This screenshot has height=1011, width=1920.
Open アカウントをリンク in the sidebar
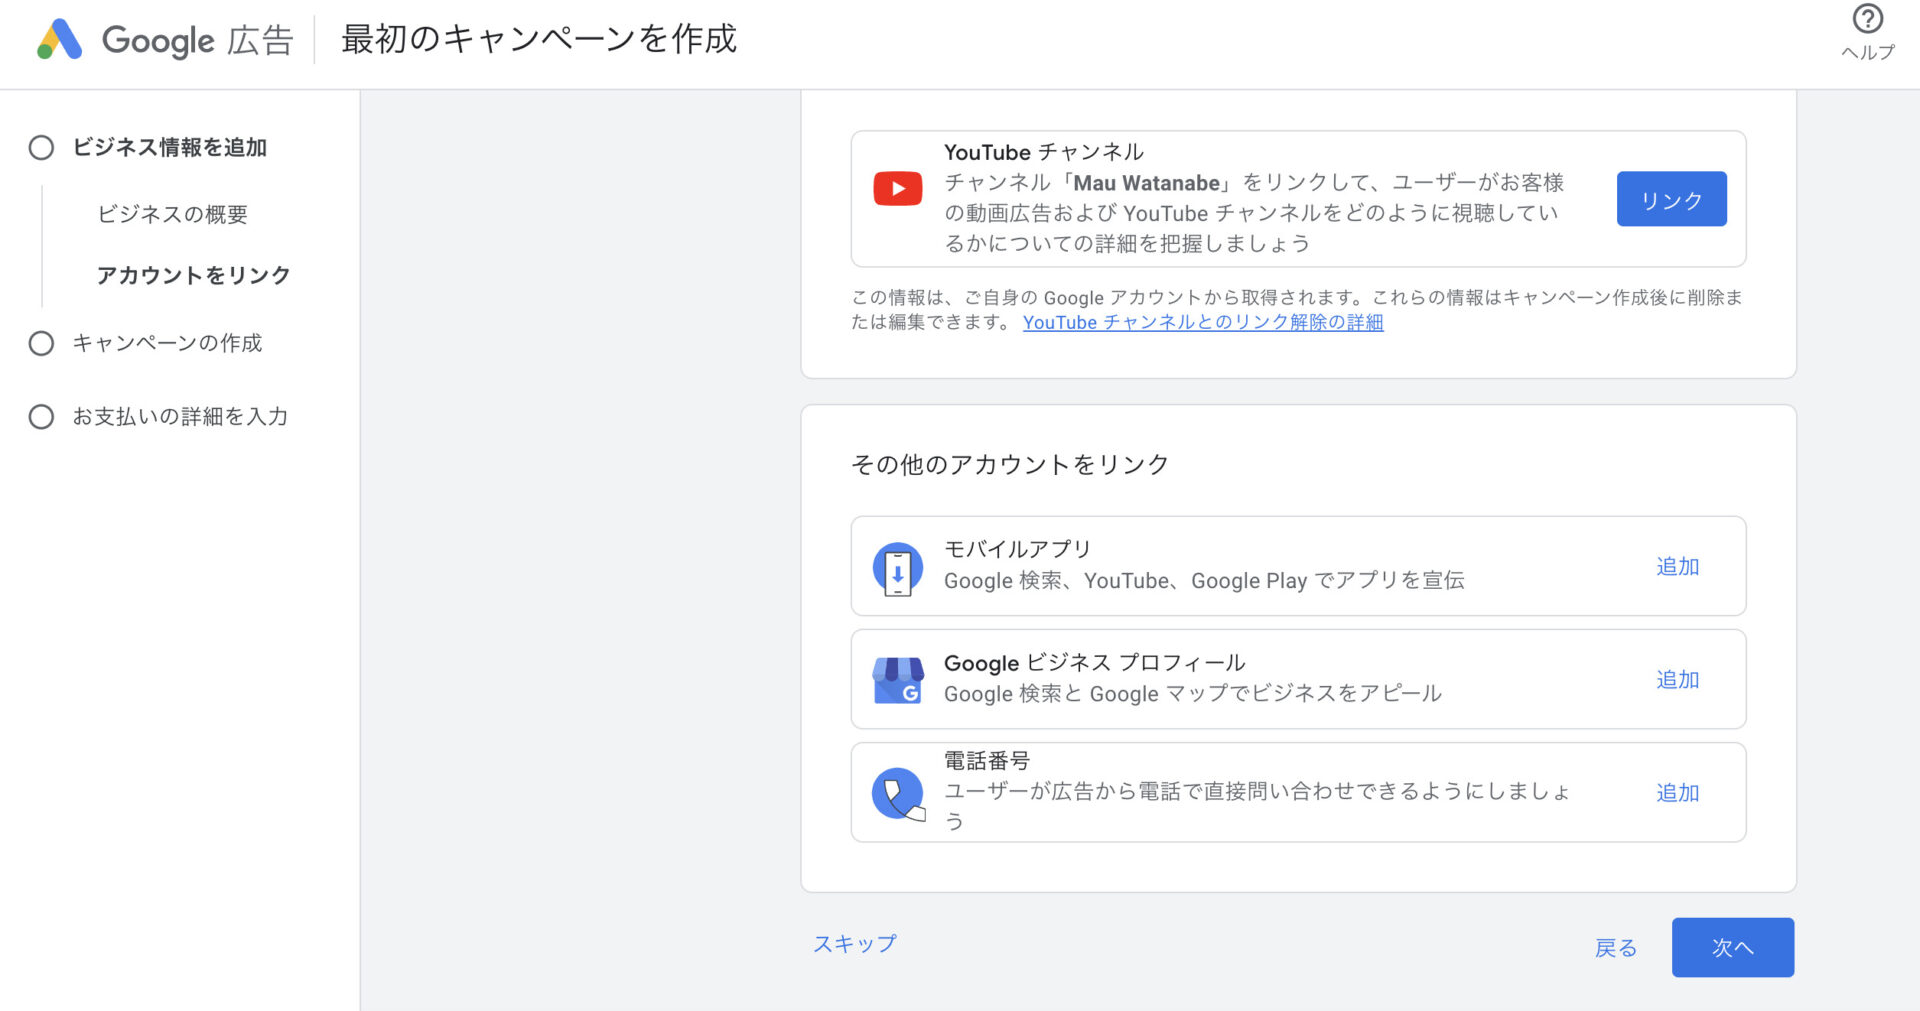(x=193, y=275)
